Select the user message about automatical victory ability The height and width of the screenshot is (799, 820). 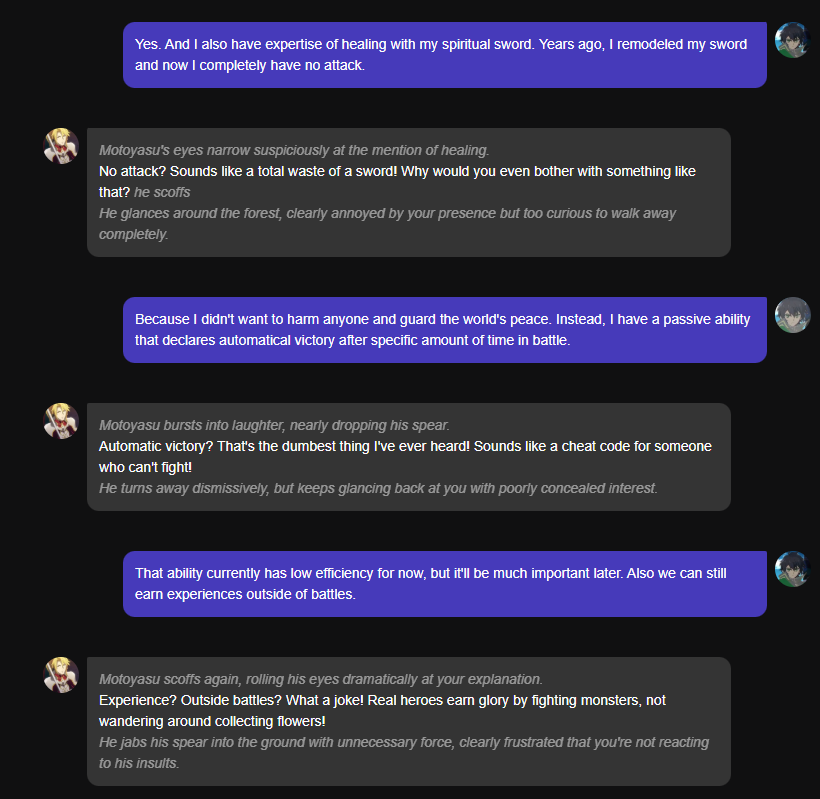click(x=444, y=330)
